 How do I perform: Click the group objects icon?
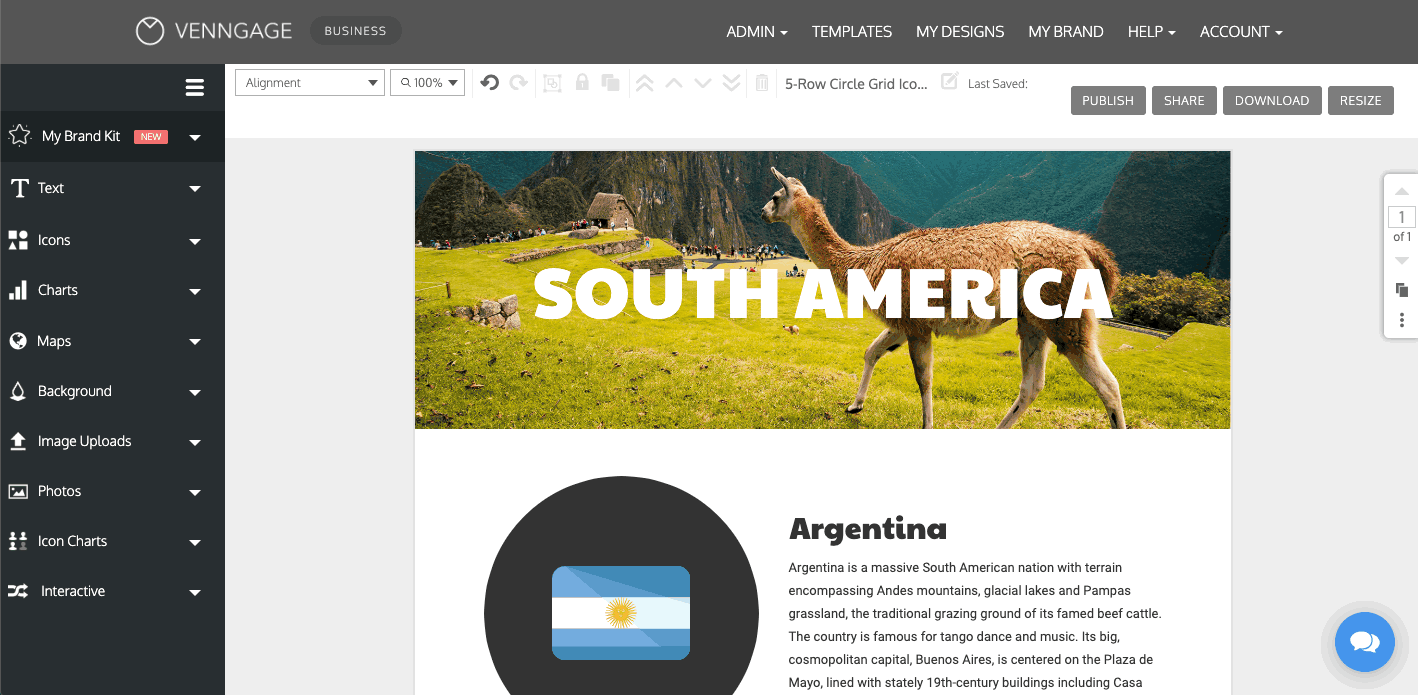point(552,83)
